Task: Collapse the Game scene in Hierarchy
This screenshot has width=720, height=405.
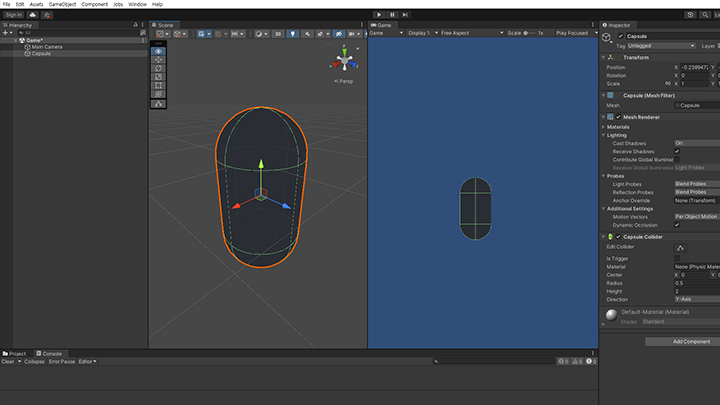Action: (16, 40)
